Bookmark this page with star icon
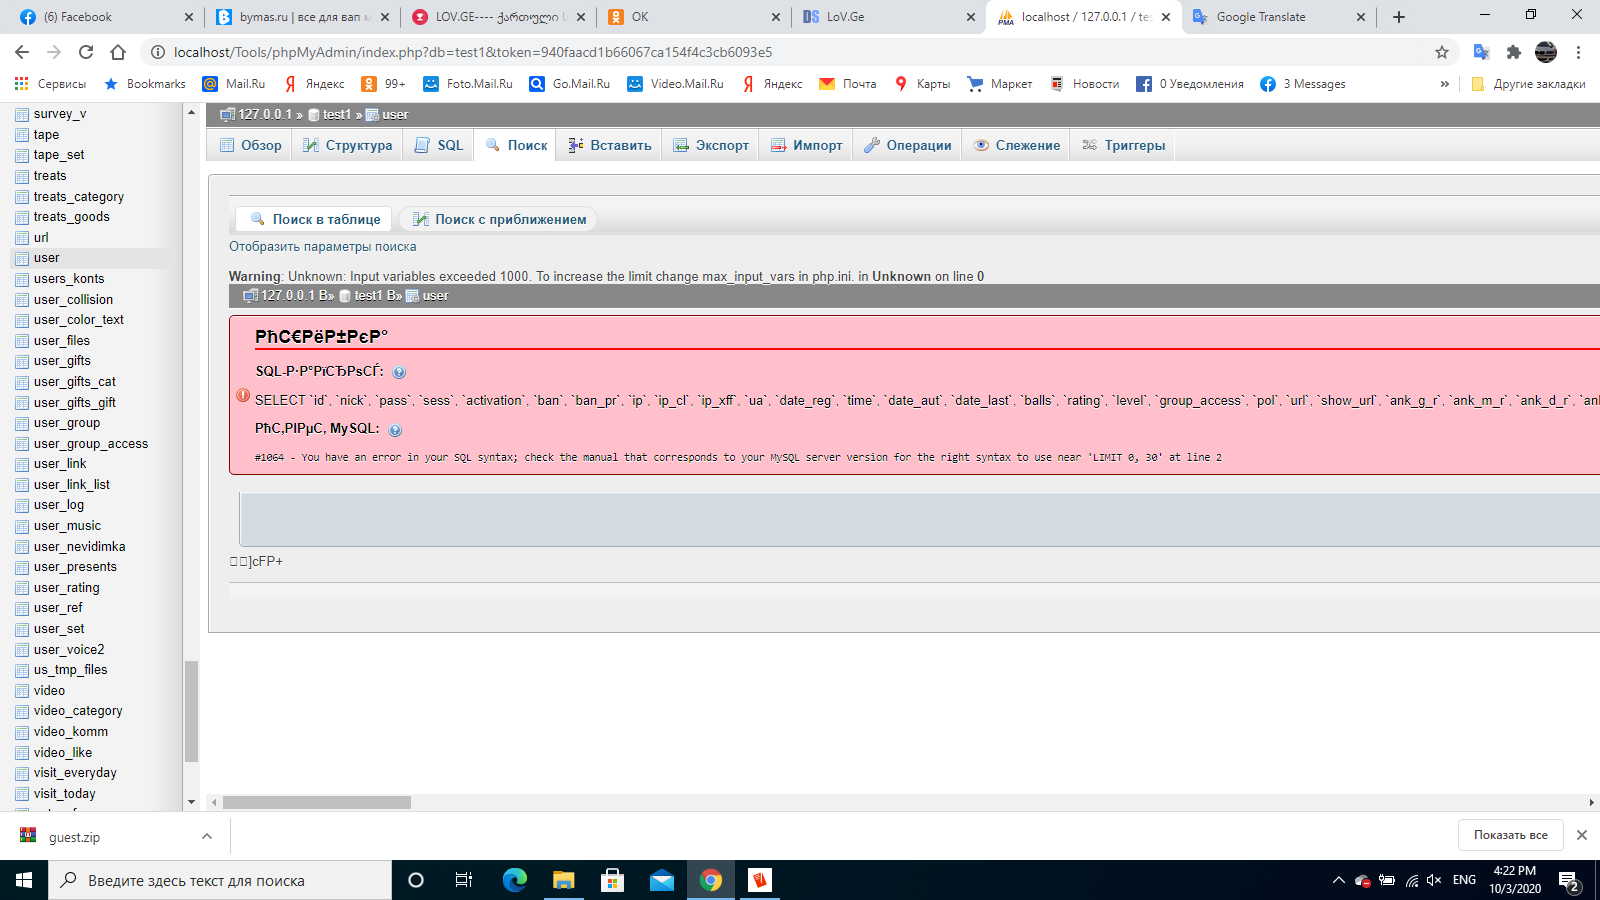The width and height of the screenshot is (1600, 900). 1441,52
